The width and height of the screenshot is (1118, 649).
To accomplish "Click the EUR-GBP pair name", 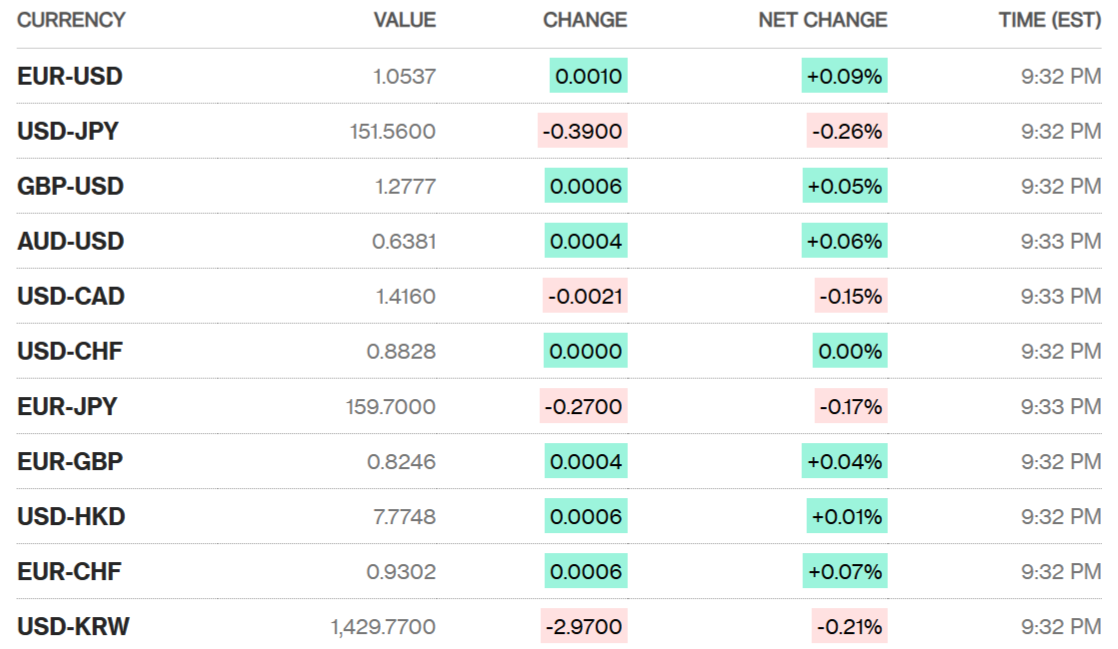I will (x=70, y=462).
